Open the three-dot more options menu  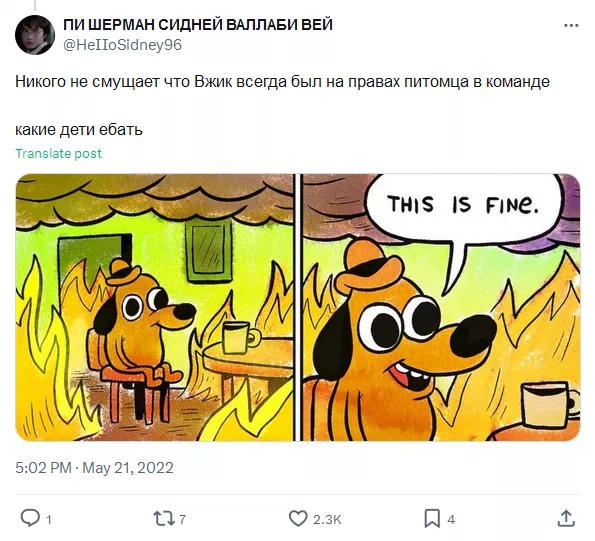click(571, 26)
